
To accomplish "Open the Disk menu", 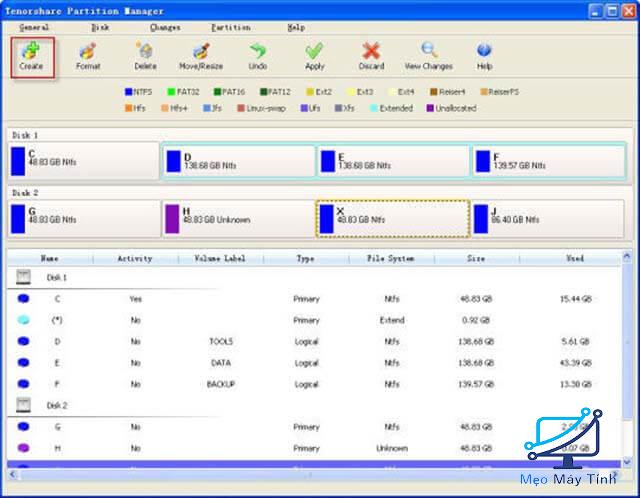I will pyautogui.click(x=100, y=27).
